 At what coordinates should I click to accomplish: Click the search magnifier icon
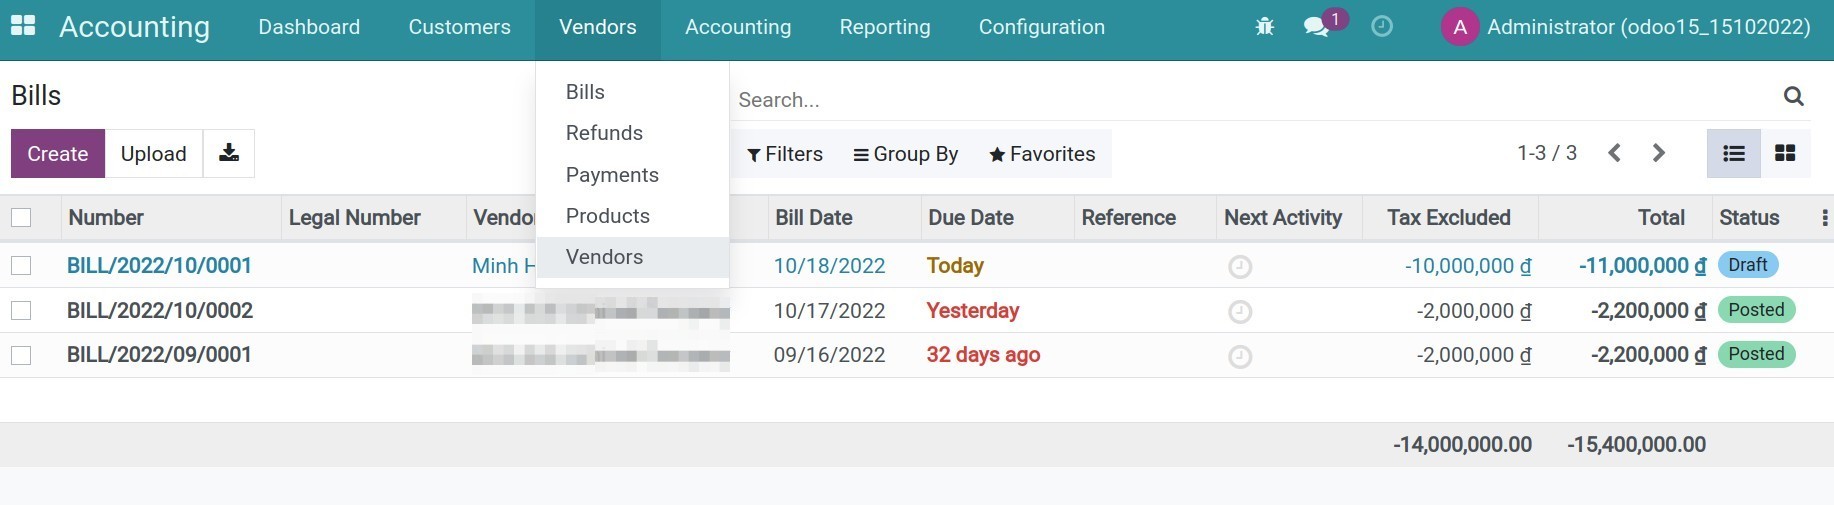[x=1793, y=97]
